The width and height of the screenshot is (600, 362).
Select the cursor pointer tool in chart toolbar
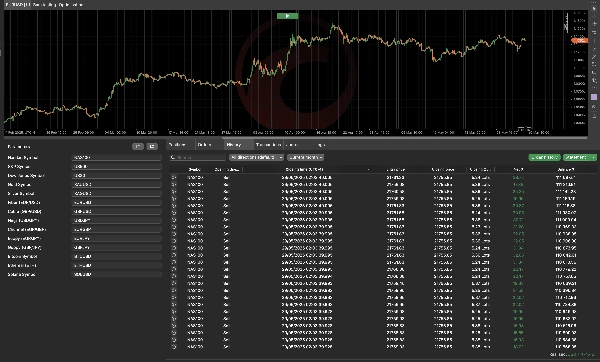tap(594, 8)
